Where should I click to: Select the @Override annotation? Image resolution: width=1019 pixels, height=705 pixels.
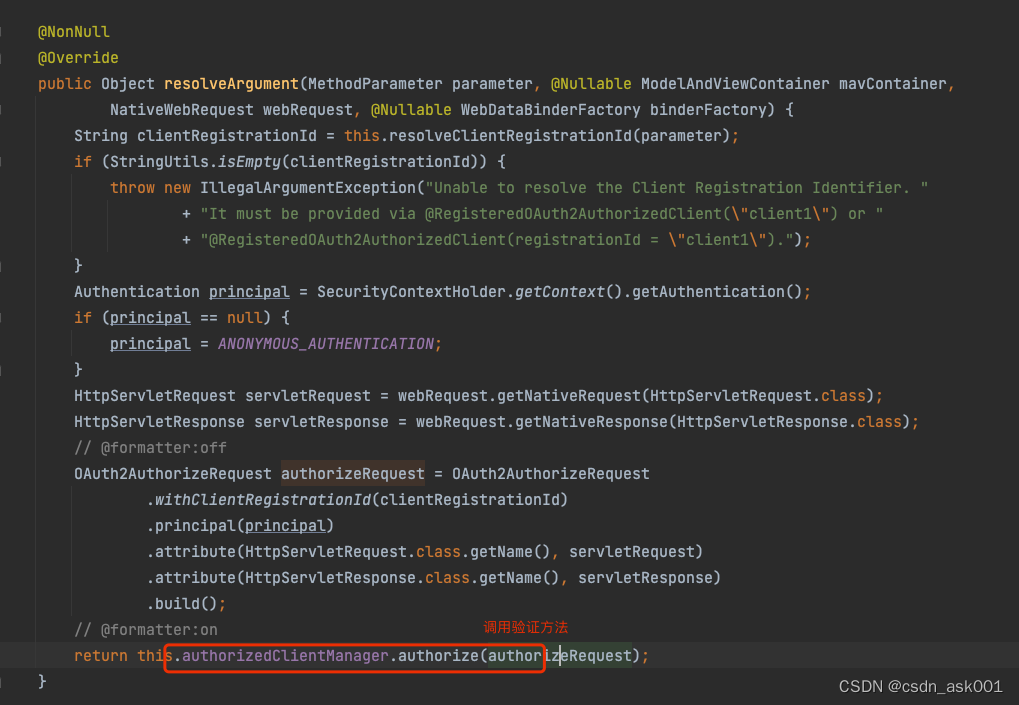click(x=78, y=57)
